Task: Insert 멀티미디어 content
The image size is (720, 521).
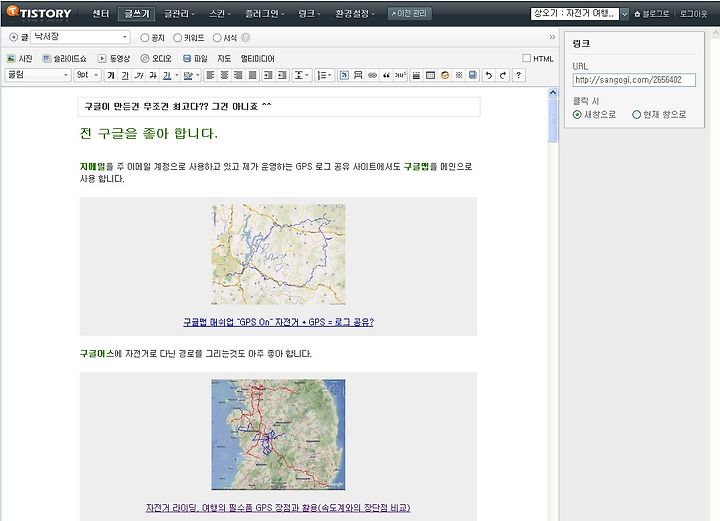Action: [258, 58]
